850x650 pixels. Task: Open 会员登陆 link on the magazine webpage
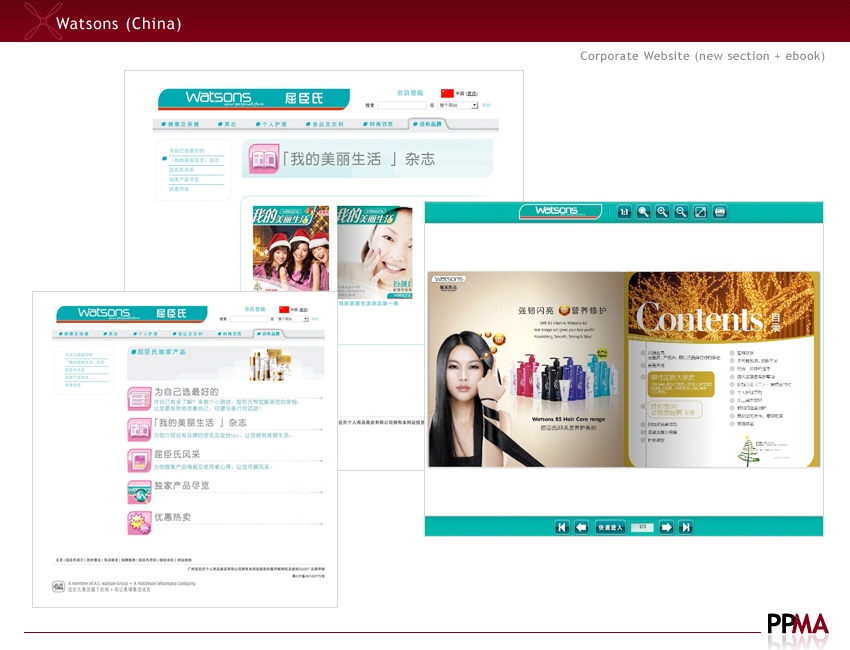tap(410, 93)
